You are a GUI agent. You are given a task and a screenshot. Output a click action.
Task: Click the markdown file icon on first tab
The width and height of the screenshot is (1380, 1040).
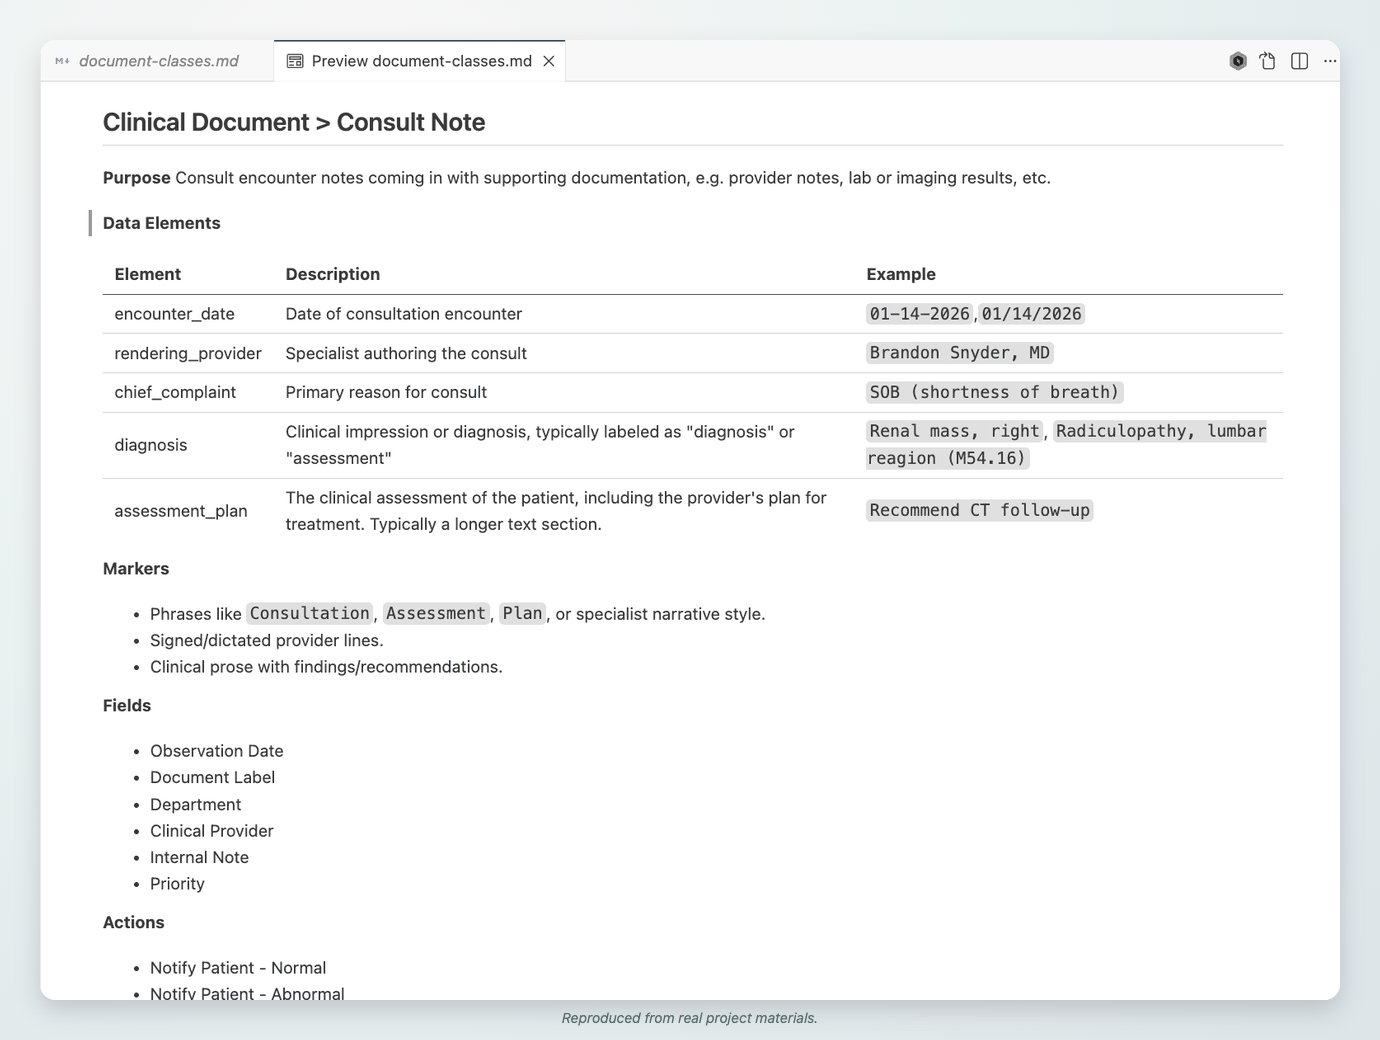coord(62,61)
